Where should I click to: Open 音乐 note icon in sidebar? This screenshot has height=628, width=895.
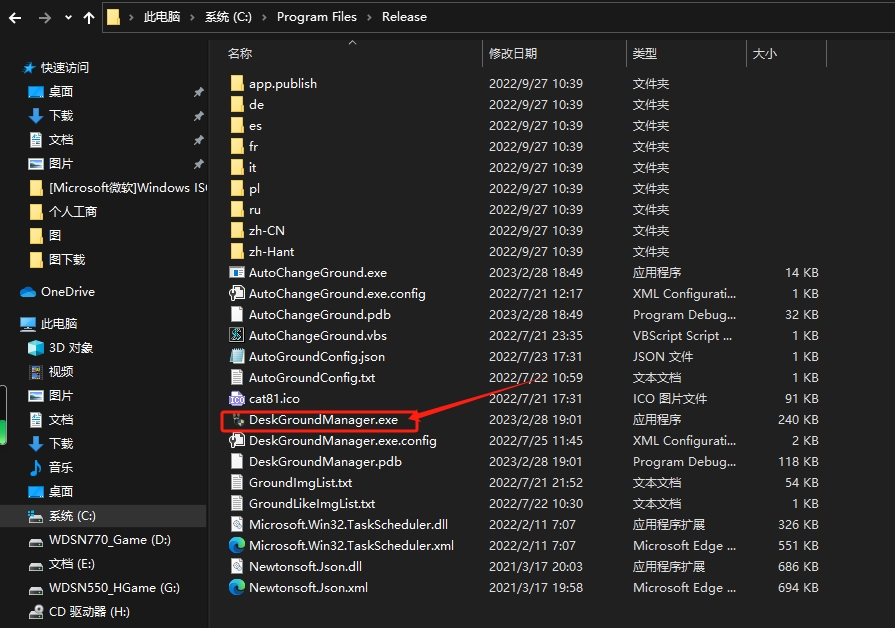point(36,468)
